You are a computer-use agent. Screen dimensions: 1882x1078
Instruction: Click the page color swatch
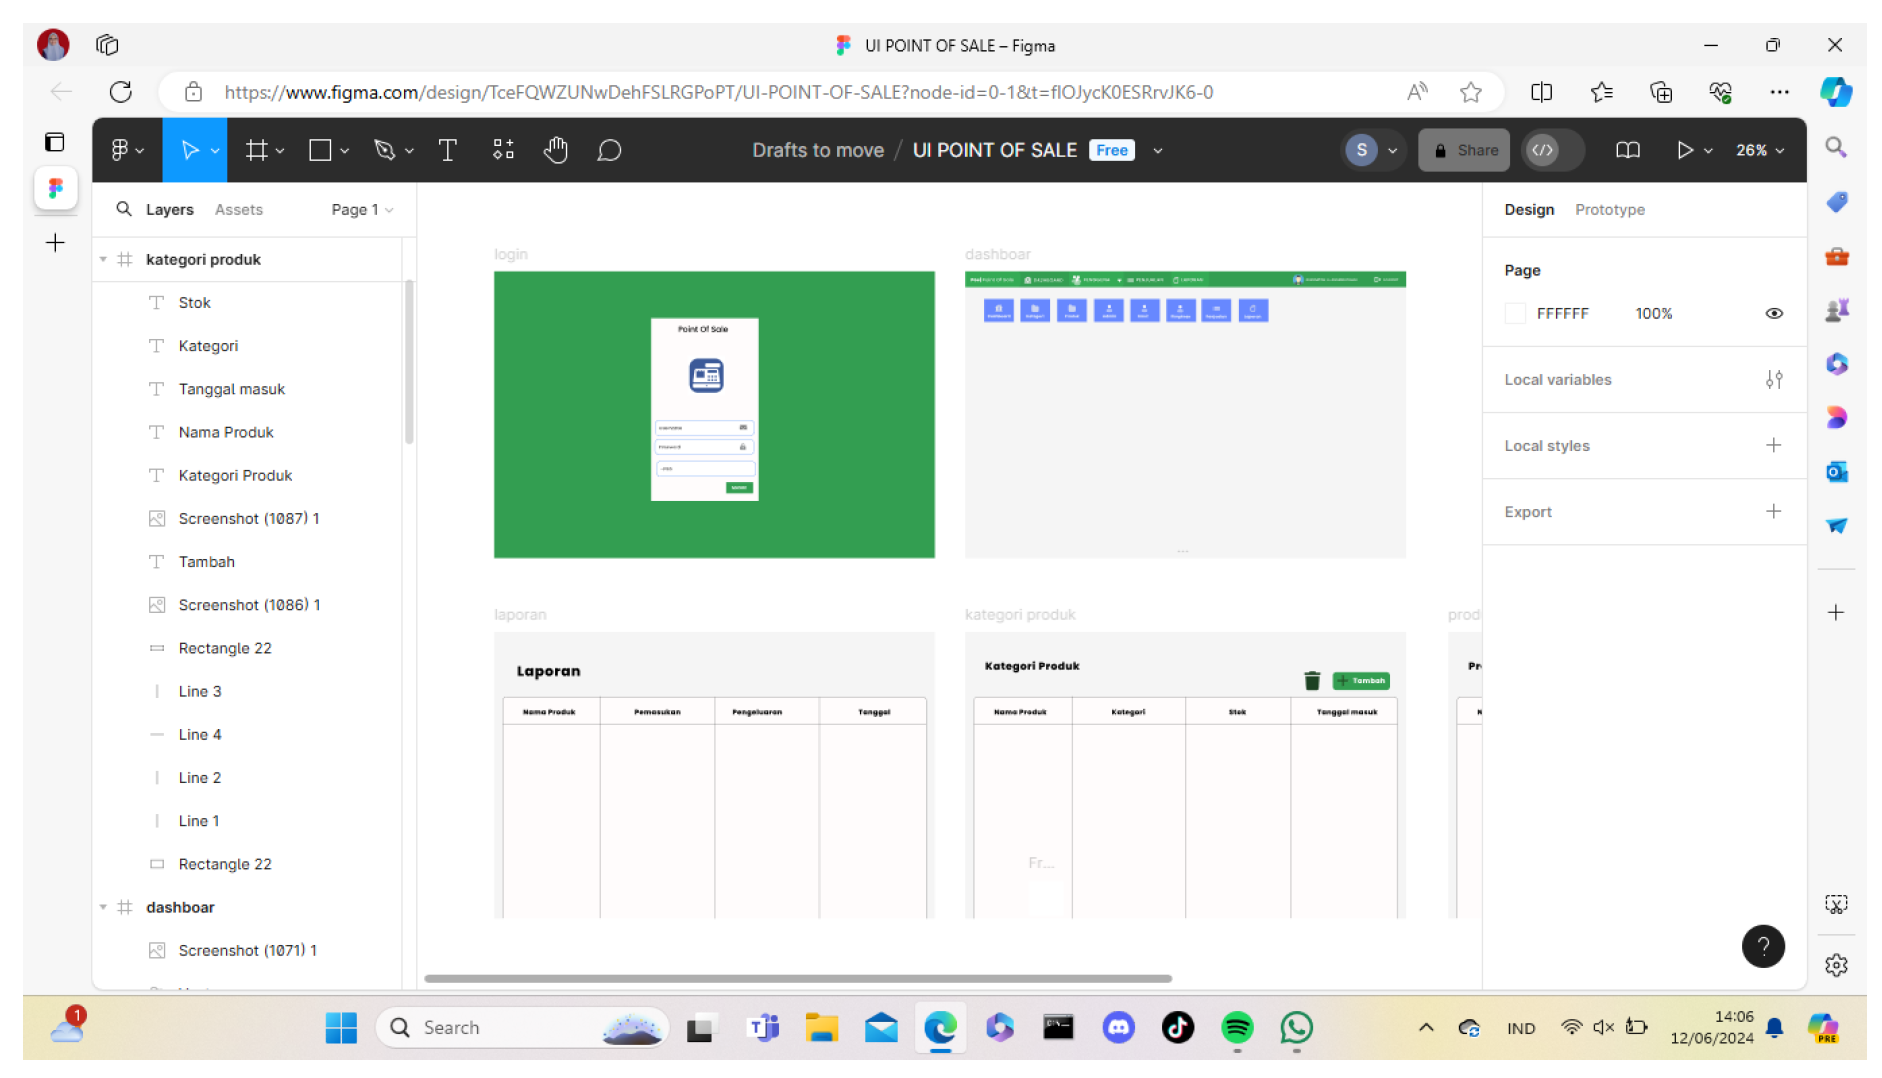coord(1515,313)
